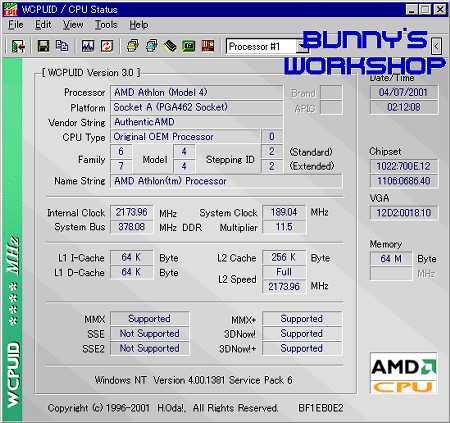Open the Tools menu
The width and height of the screenshot is (450, 423).
pos(106,25)
